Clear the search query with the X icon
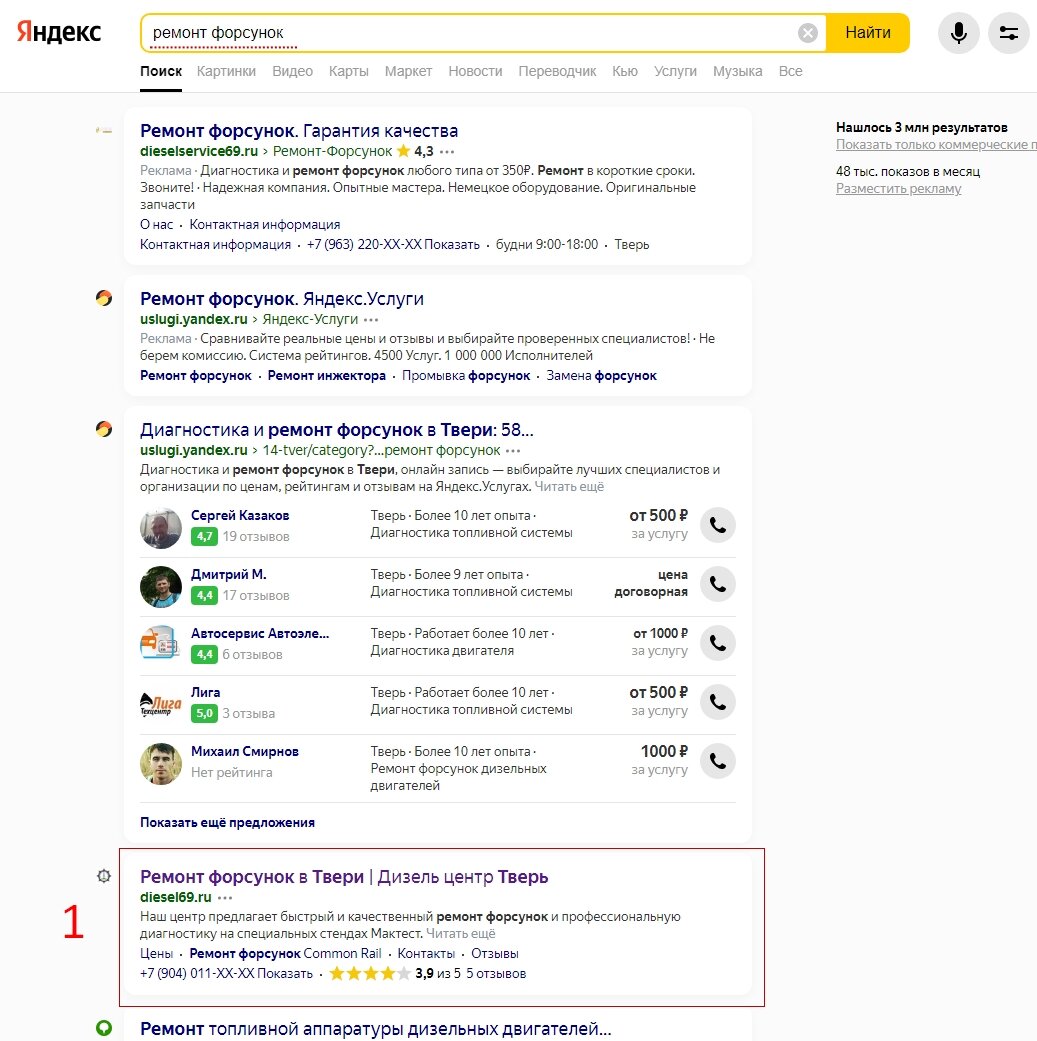 point(807,33)
